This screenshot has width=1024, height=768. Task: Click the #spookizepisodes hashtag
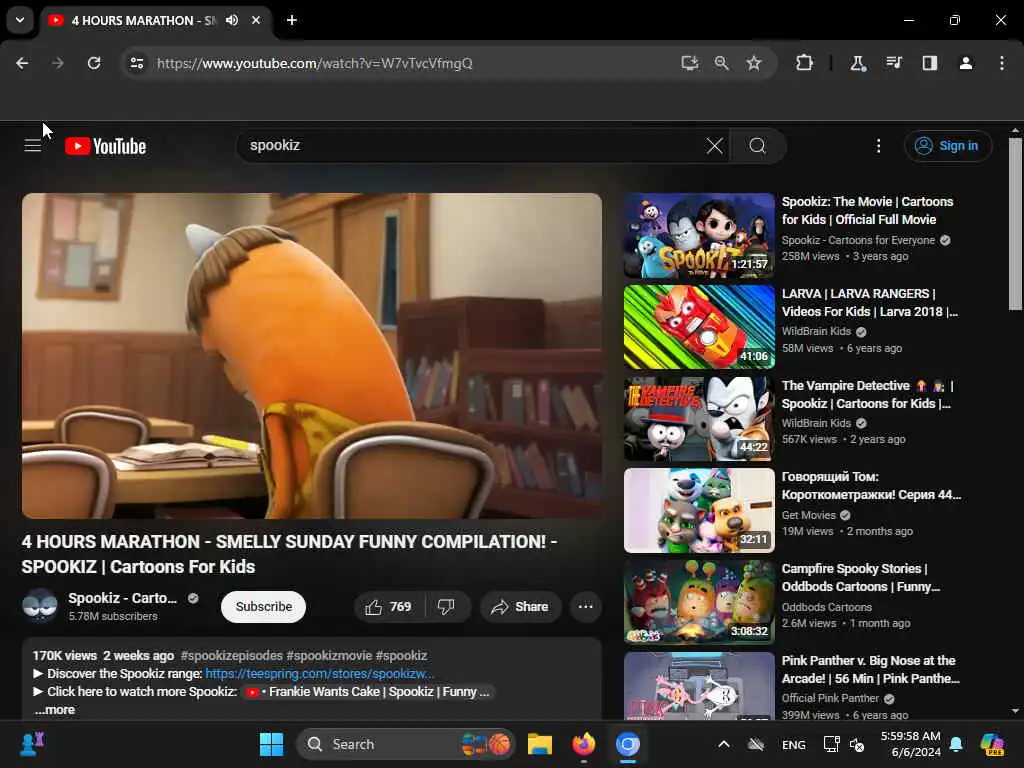click(232, 655)
